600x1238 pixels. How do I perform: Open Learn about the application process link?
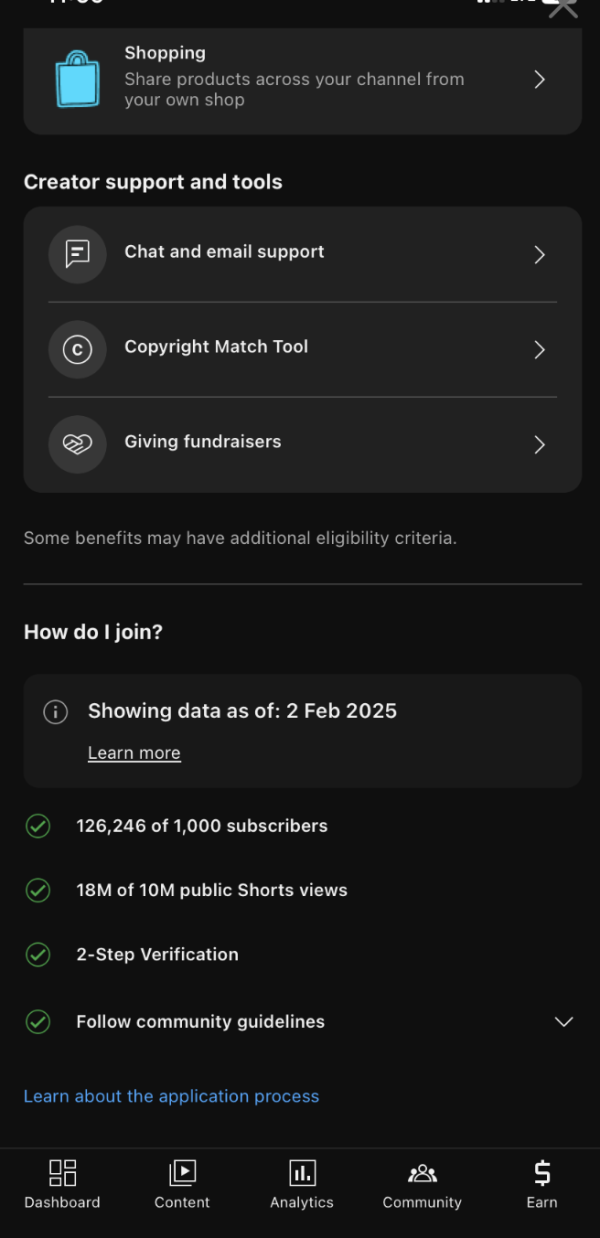point(171,1096)
